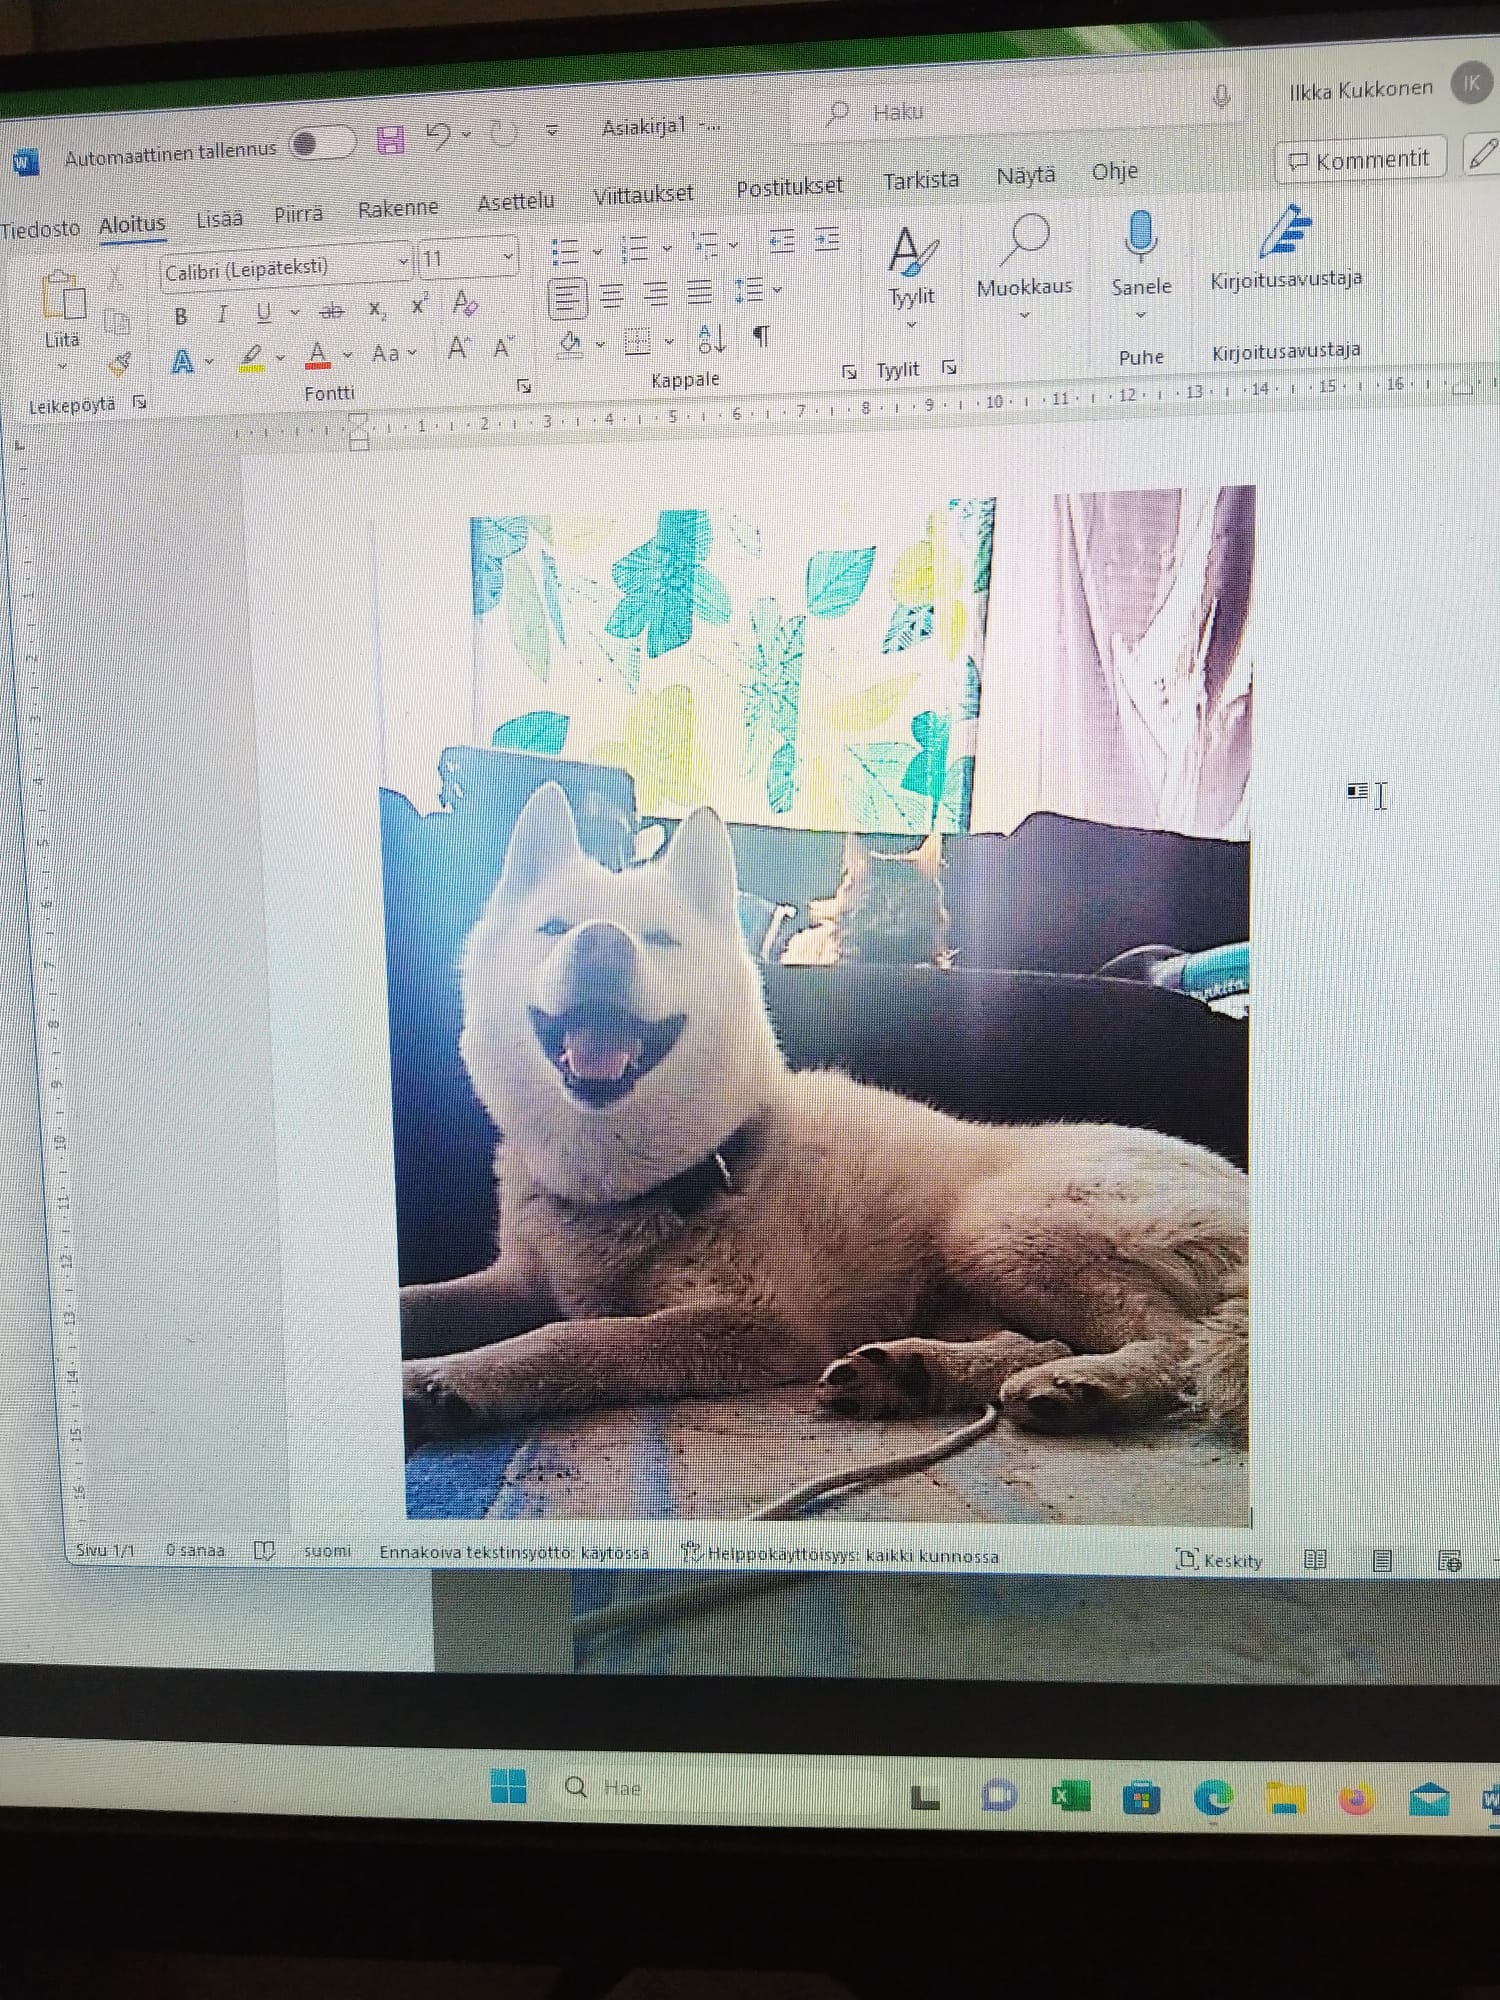
Task: Expand the Liitä paste options arrow
Action: (x=62, y=366)
